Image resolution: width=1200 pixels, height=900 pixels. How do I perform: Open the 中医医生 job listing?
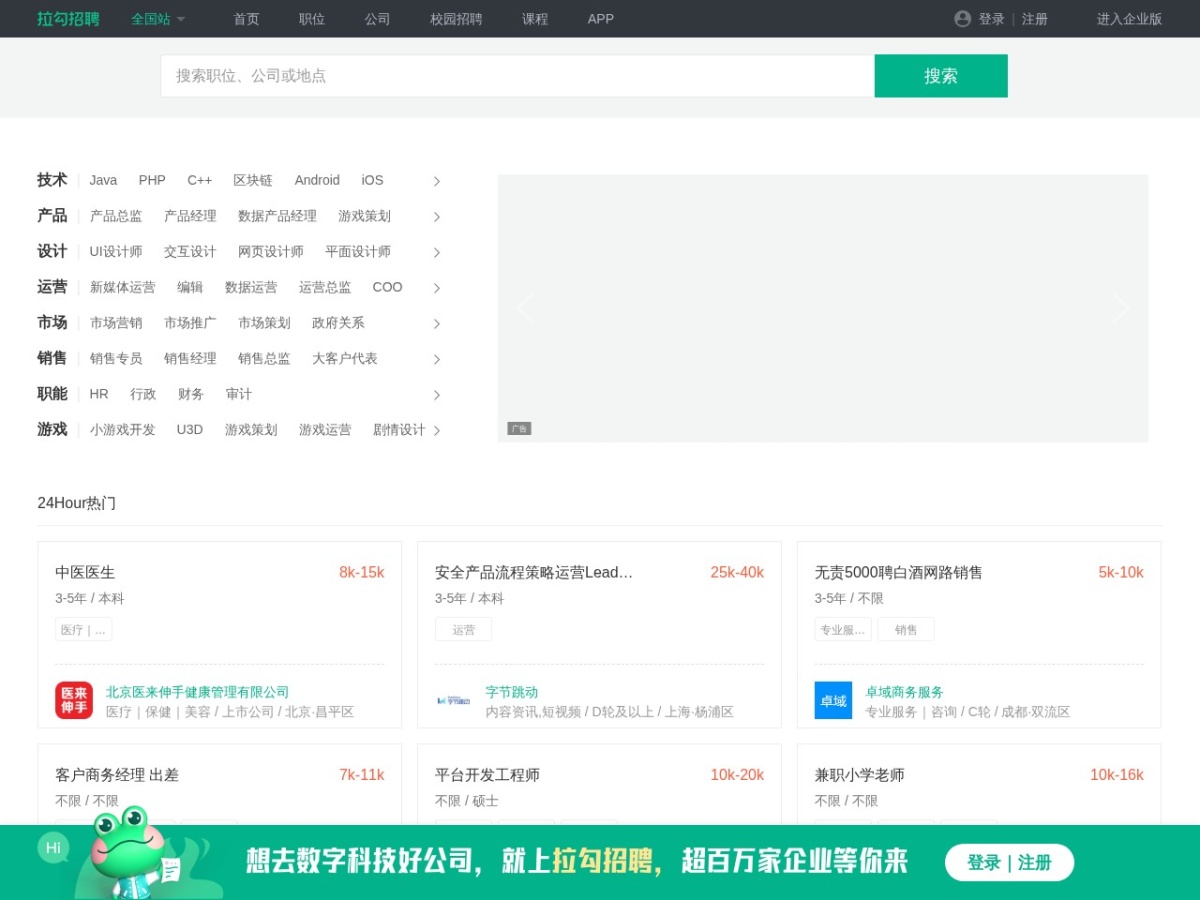point(85,573)
